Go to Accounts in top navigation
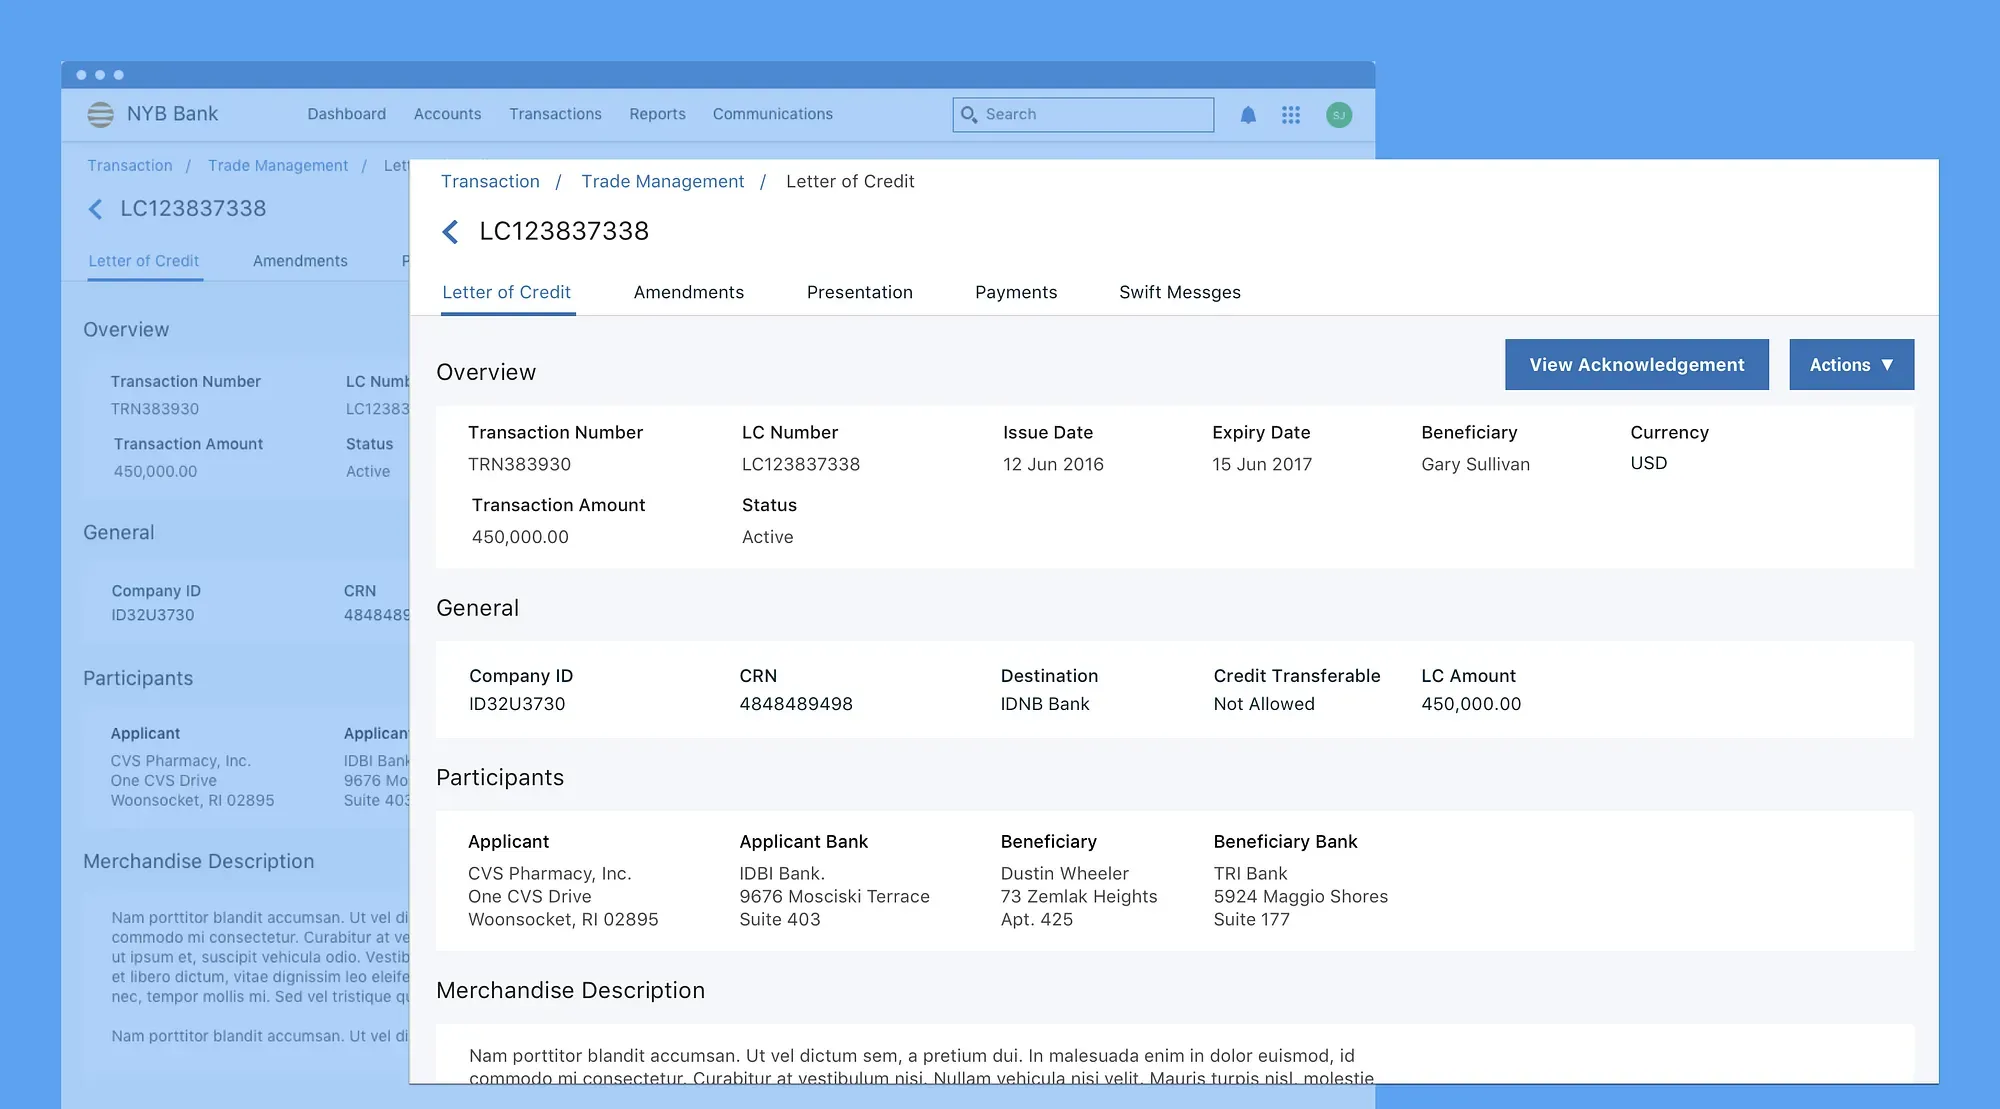The width and height of the screenshot is (2000, 1109). click(447, 114)
